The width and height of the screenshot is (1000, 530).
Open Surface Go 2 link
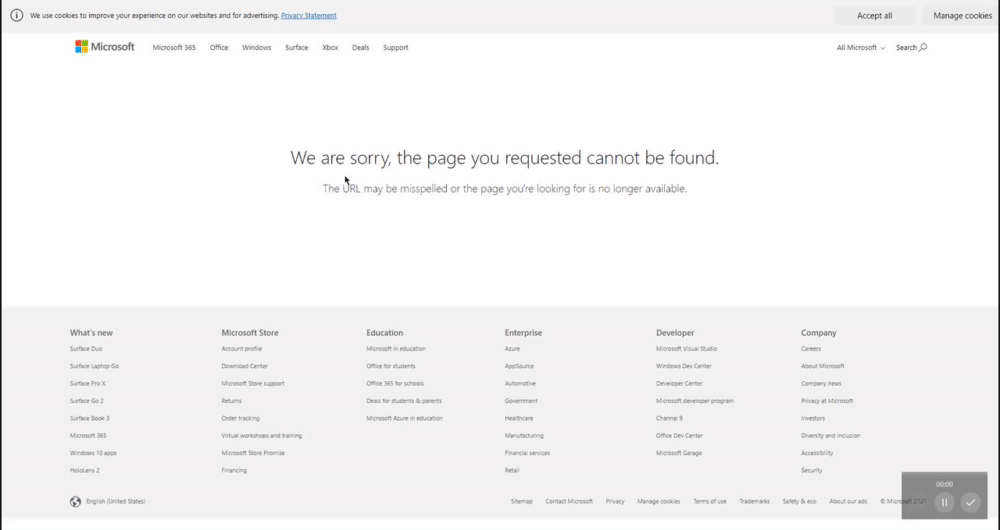coord(87,401)
